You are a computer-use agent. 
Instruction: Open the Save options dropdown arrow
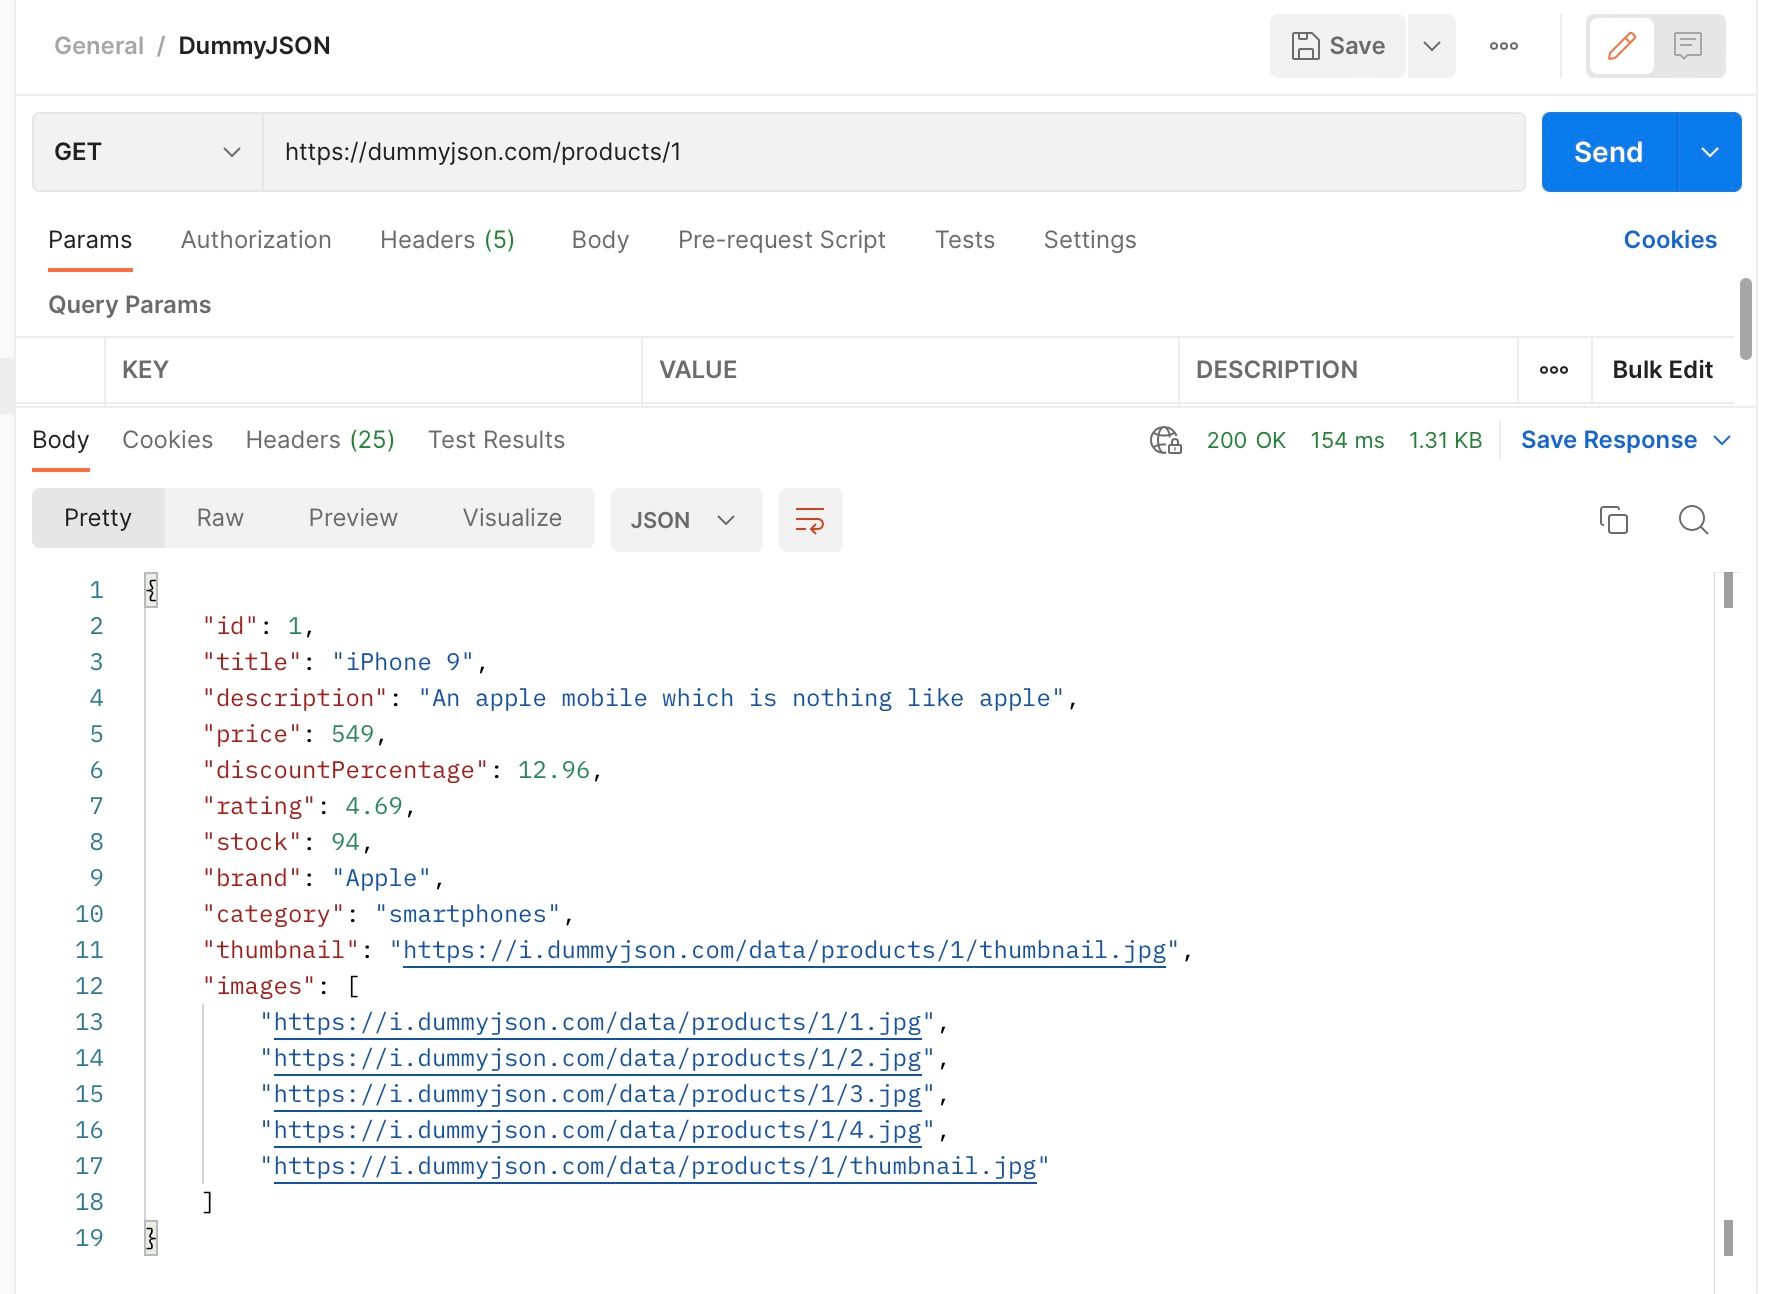(1432, 46)
